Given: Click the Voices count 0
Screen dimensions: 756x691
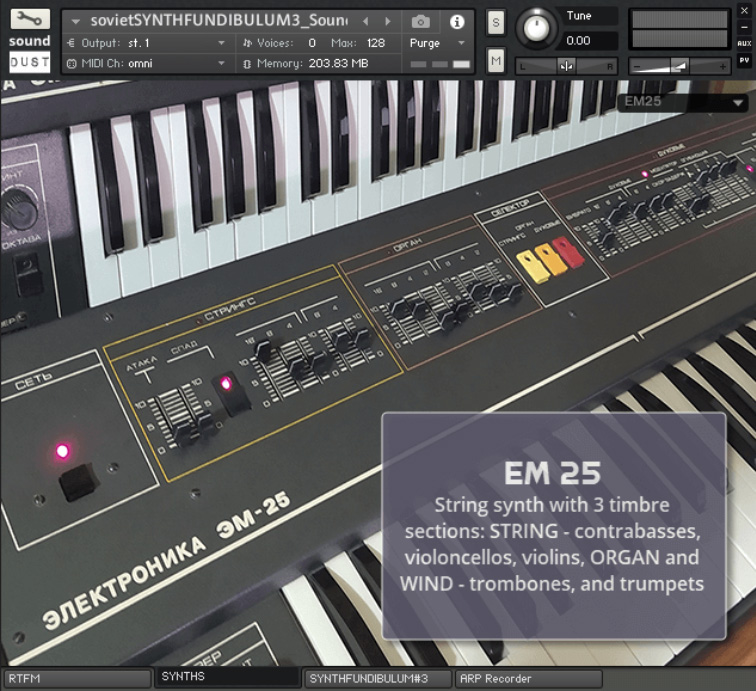Looking at the screenshot, I should pos(312,43).
